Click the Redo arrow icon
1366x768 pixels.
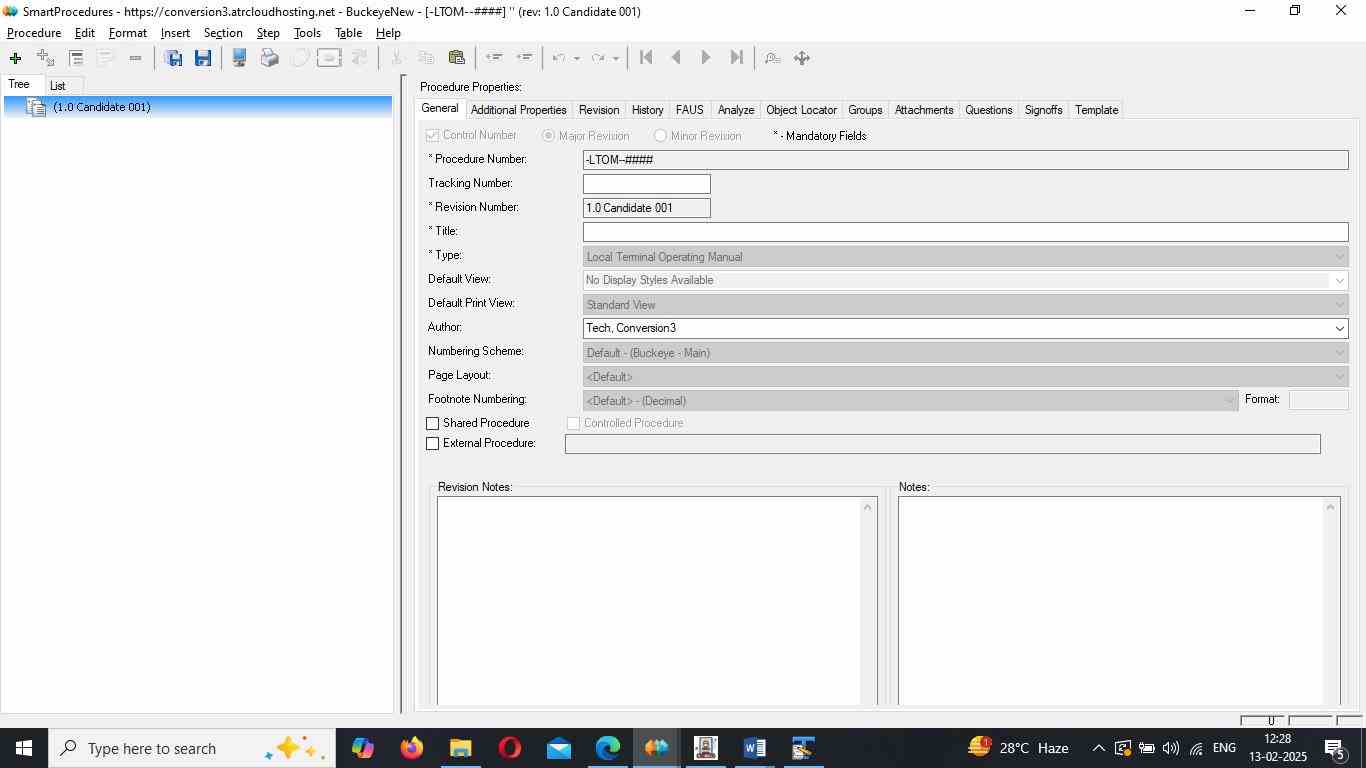pyautogui.click(x=598, y=58)
